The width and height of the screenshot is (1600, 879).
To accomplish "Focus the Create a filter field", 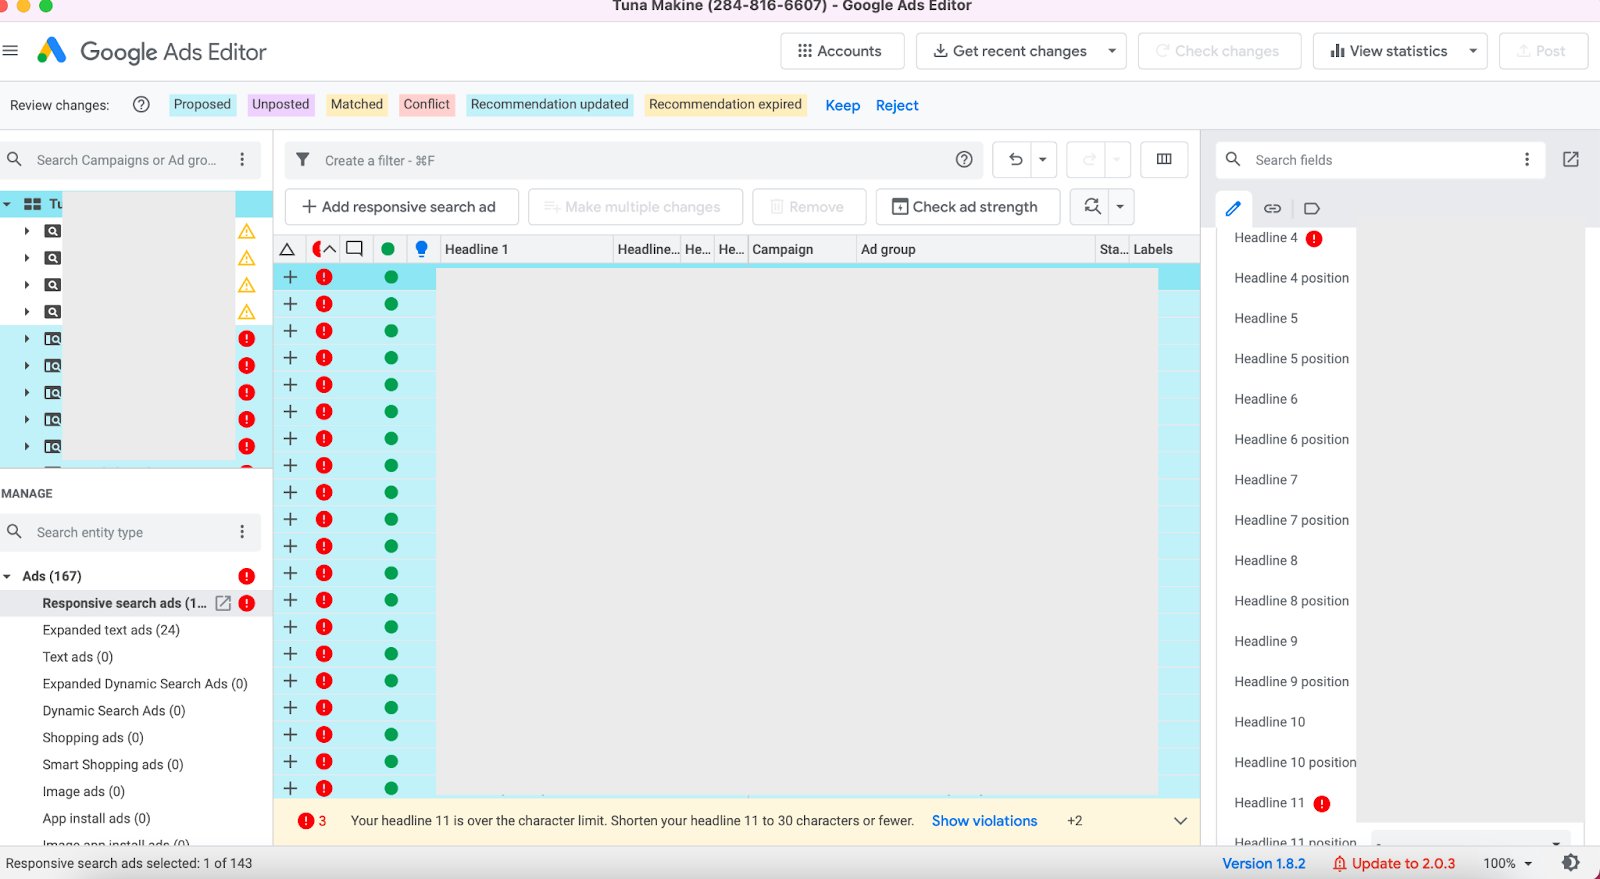I will pyautogui.click(x=635, y=160).
